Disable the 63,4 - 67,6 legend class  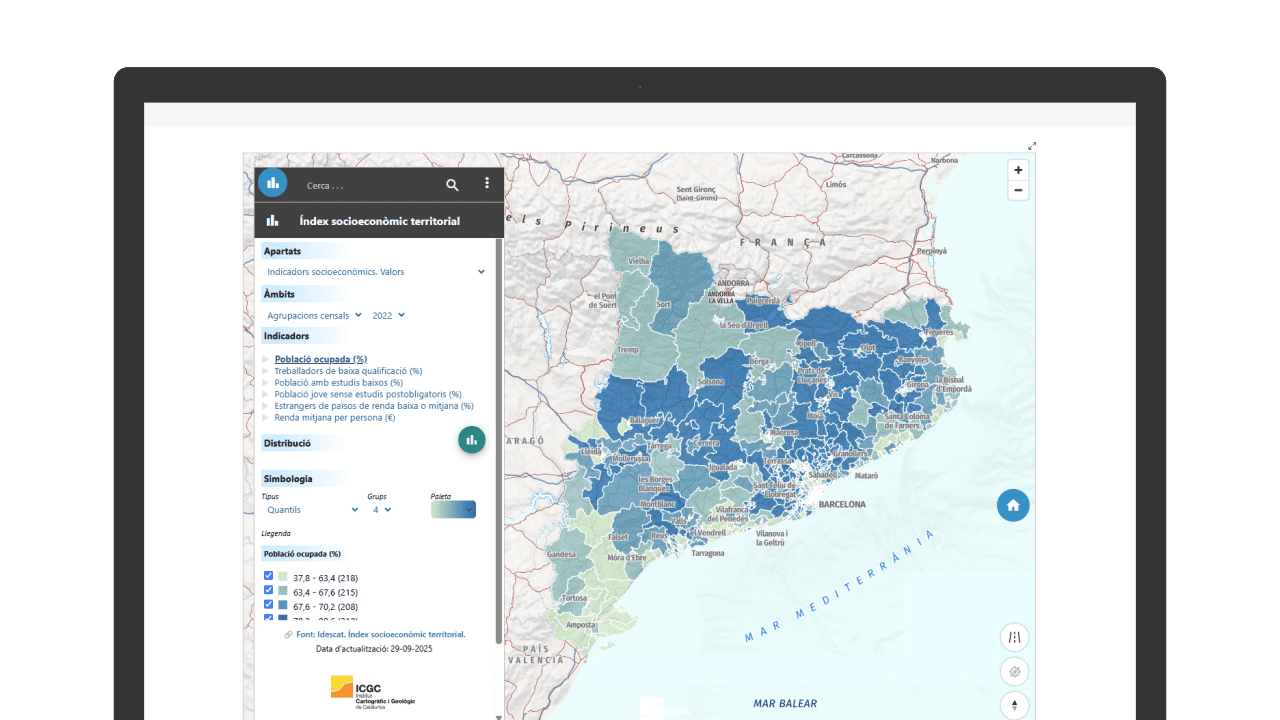(268, 590)
